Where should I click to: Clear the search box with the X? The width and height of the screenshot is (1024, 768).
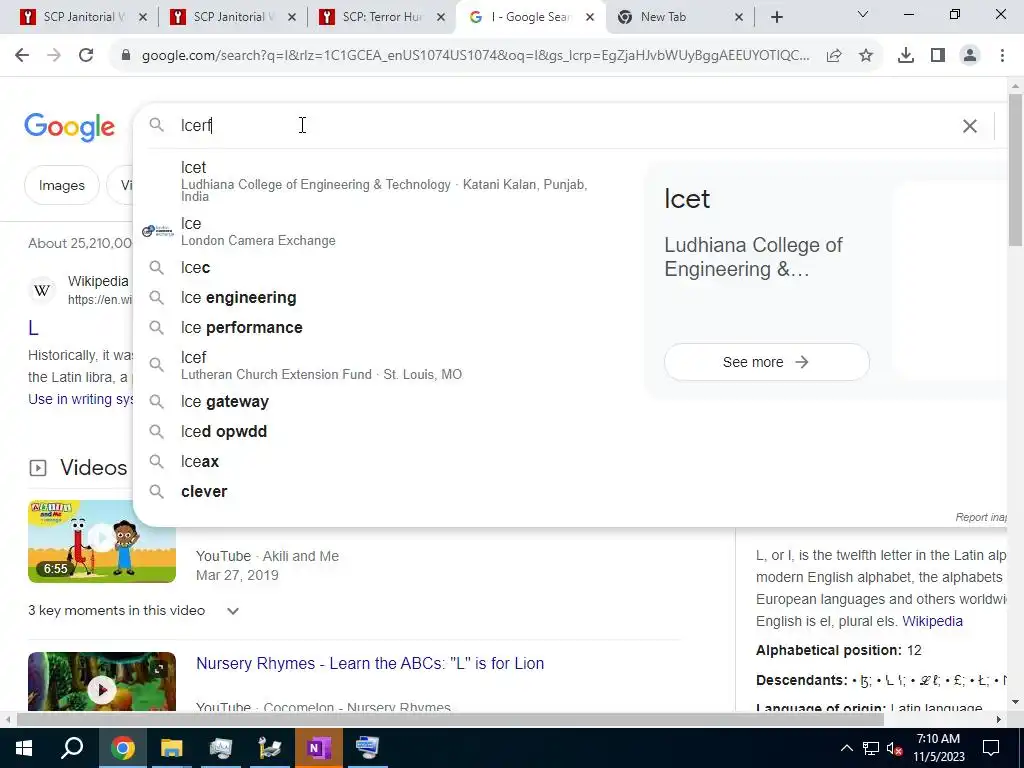[970, 126]
